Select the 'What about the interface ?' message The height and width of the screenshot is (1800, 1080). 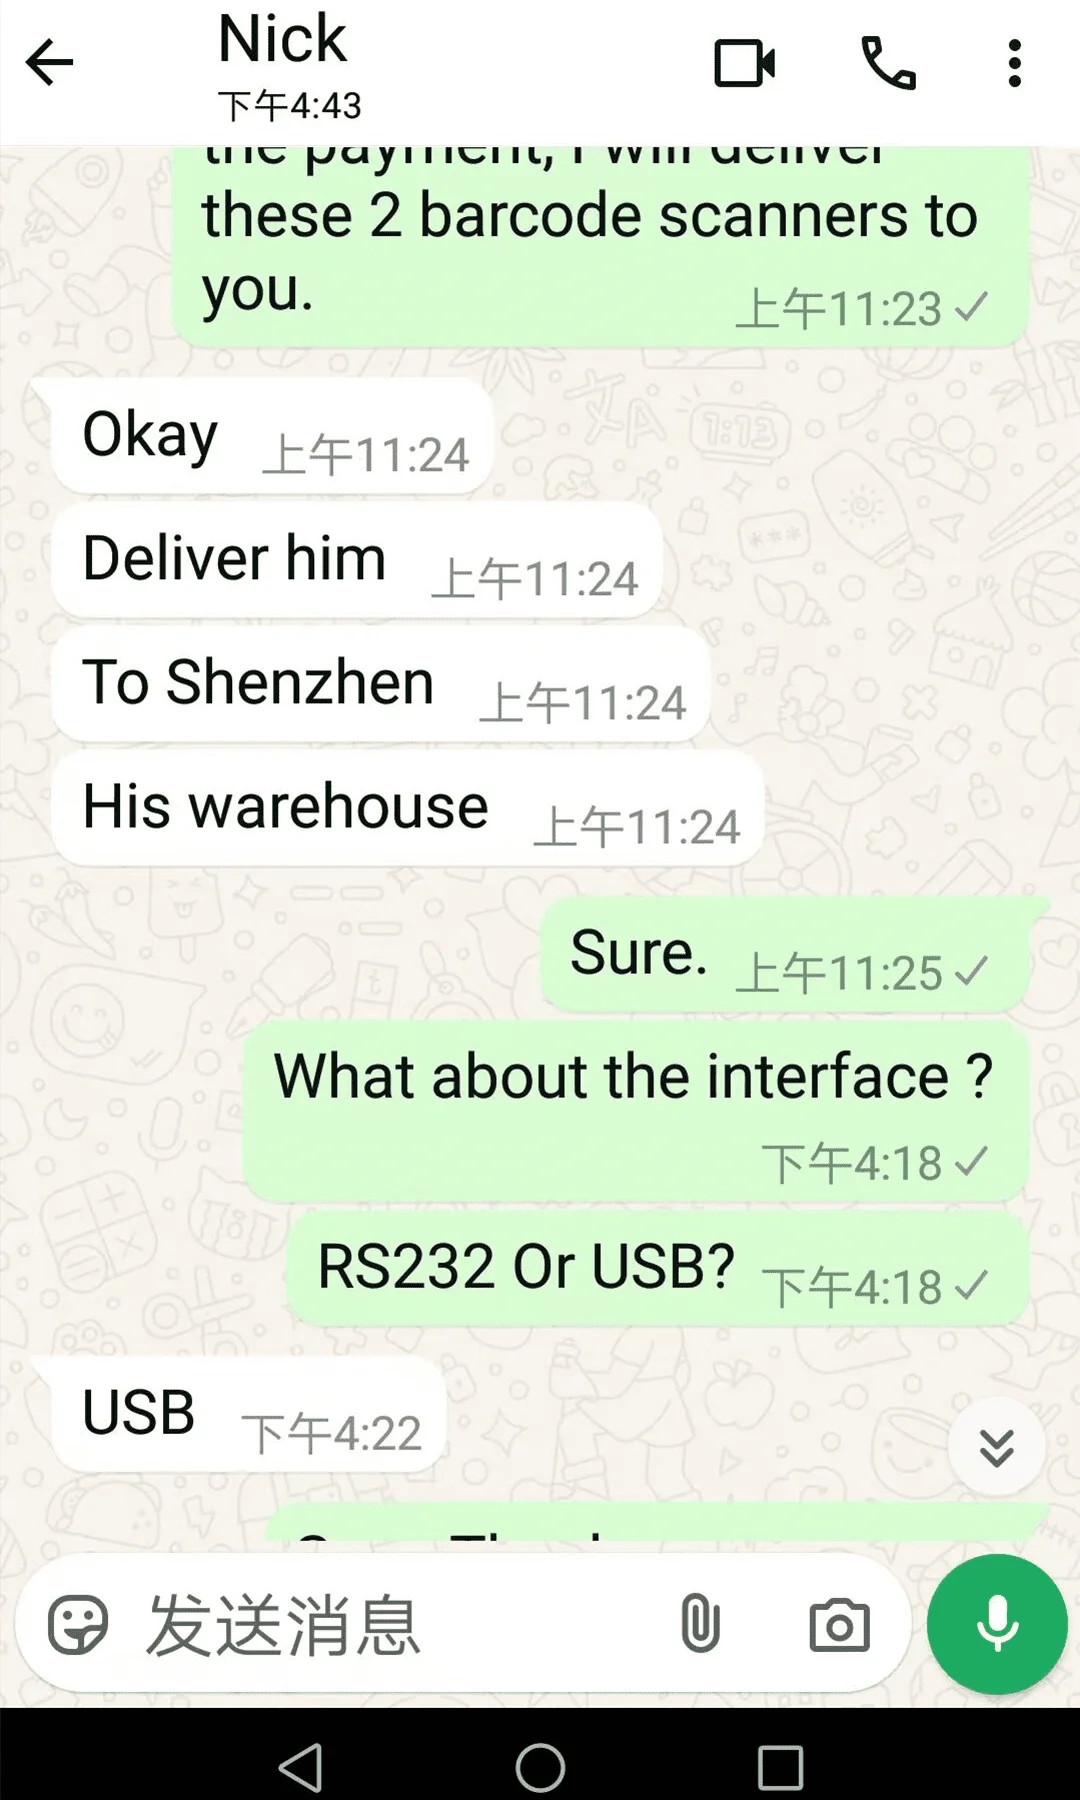point(636,1110)
